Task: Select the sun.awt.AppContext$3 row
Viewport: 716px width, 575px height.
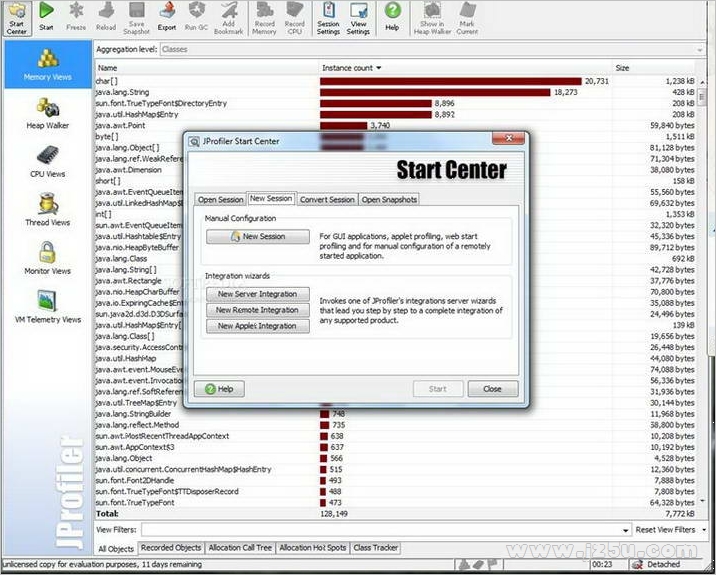Action: coord(395,448)
